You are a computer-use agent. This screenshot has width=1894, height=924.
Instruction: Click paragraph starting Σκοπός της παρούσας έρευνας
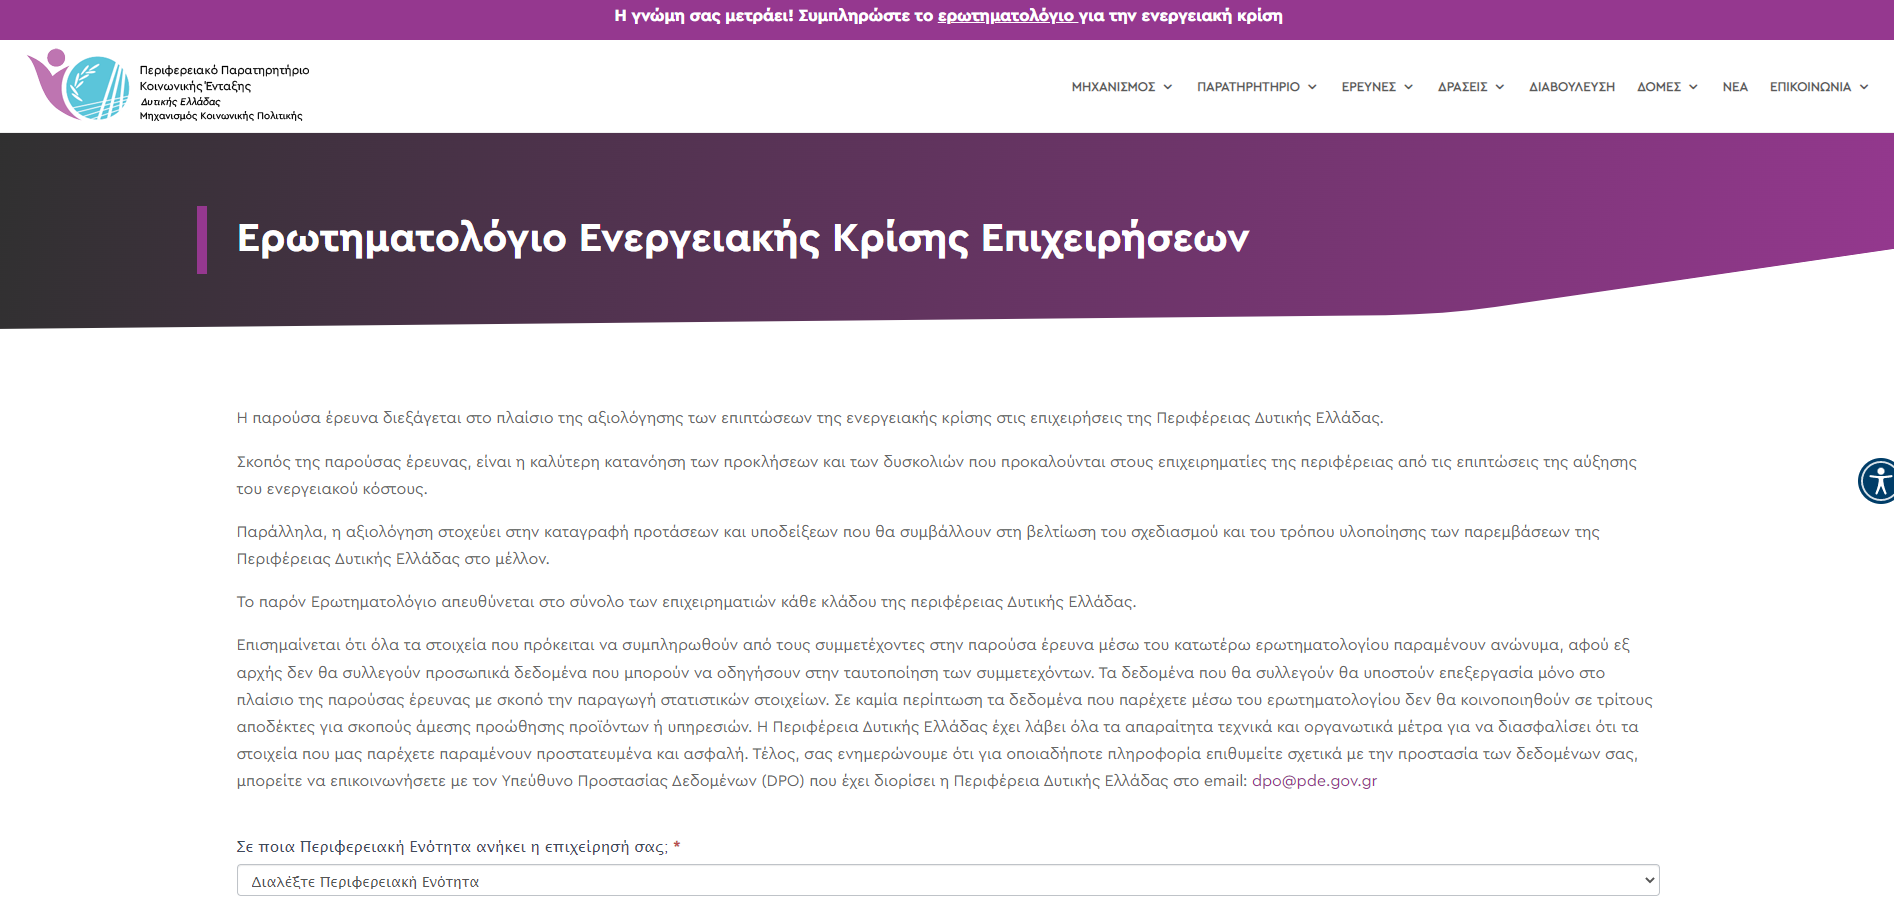(937, 475)
